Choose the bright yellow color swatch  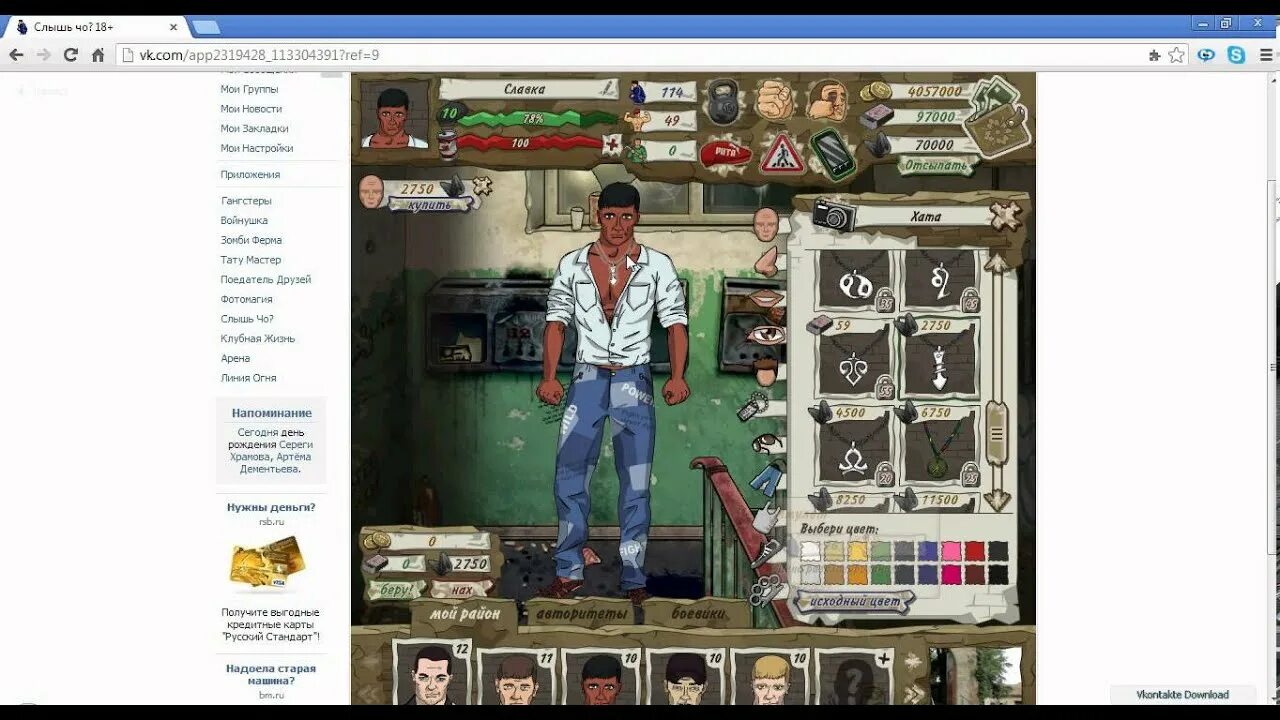858,551
